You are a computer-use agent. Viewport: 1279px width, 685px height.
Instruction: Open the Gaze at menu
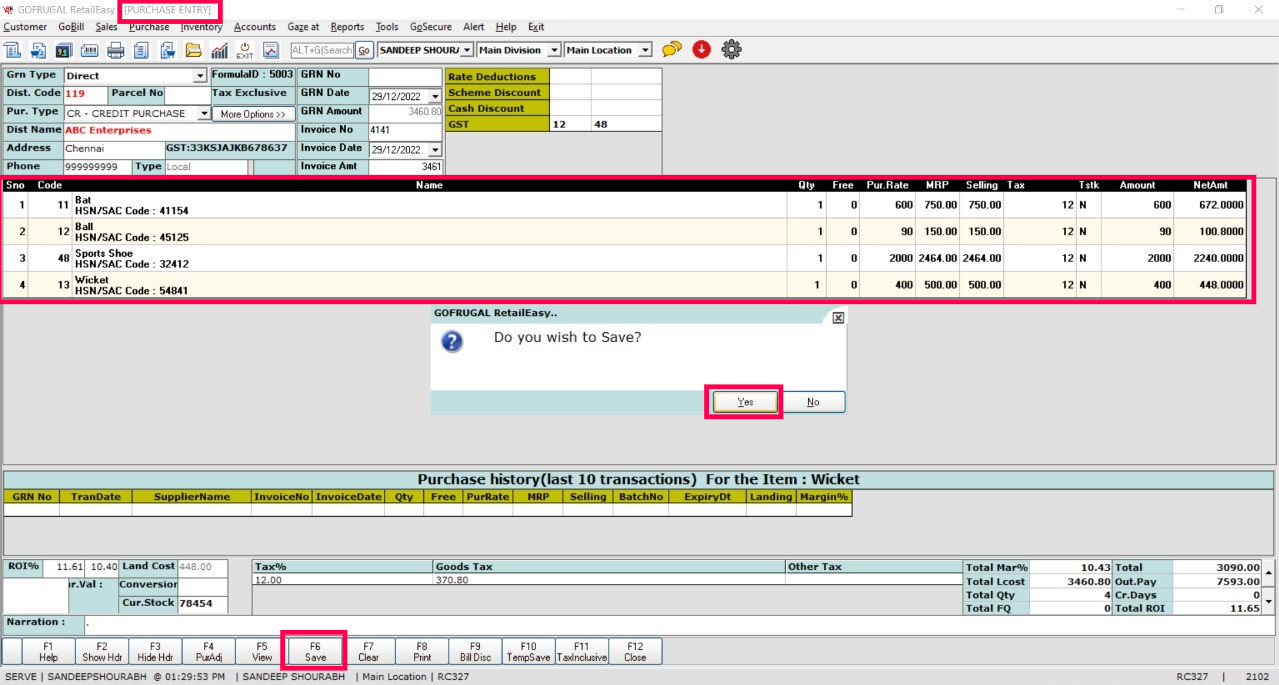[303, 27]
